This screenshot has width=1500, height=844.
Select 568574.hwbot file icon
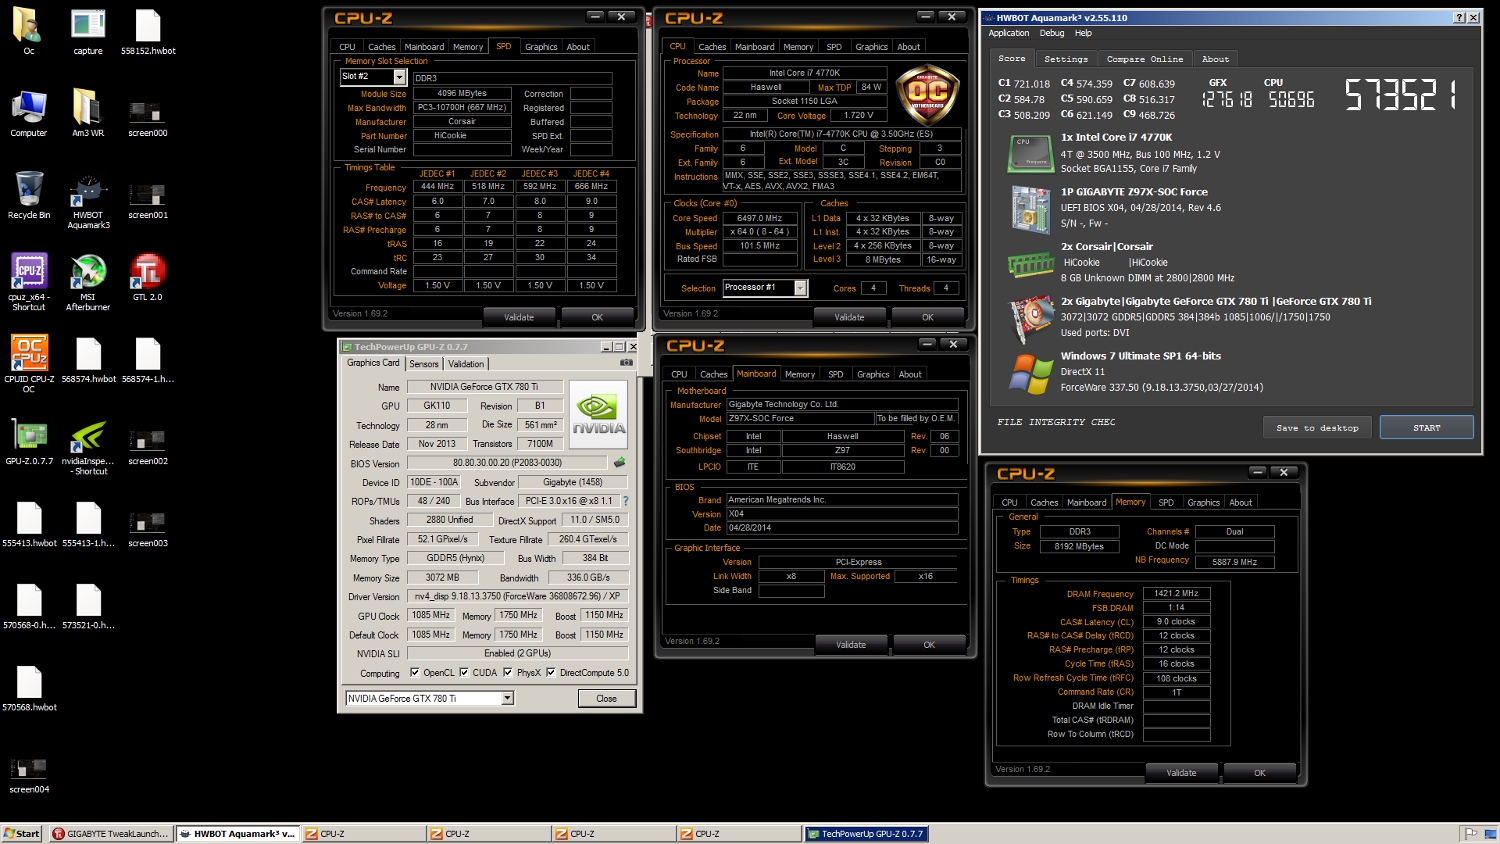(x=88, y=359)
